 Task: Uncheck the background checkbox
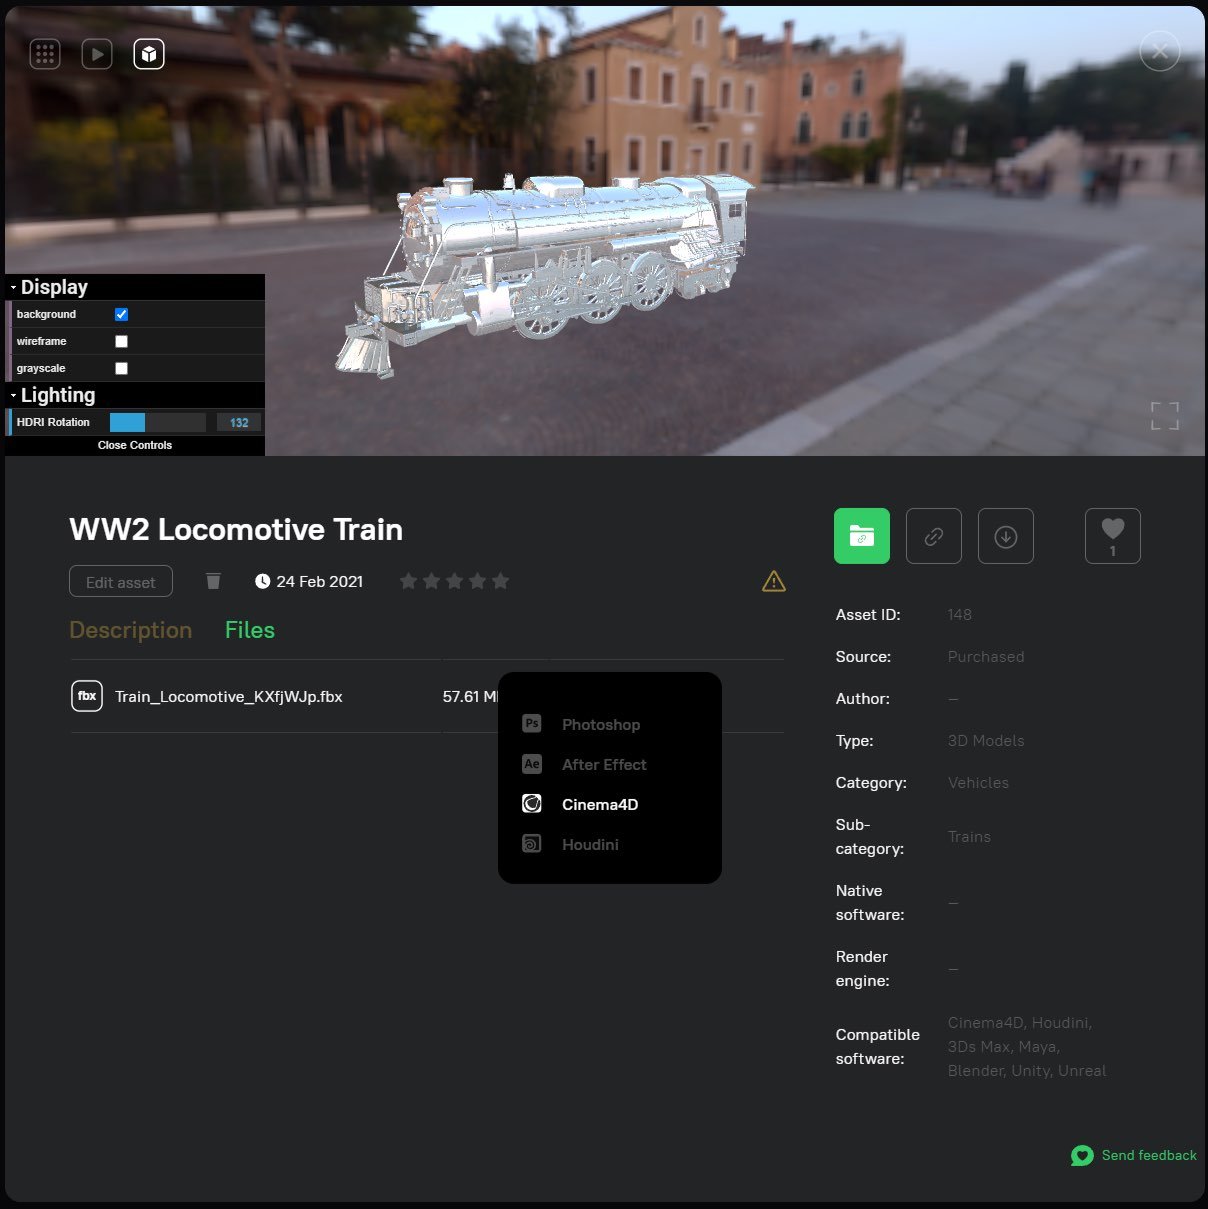[121, 314]
